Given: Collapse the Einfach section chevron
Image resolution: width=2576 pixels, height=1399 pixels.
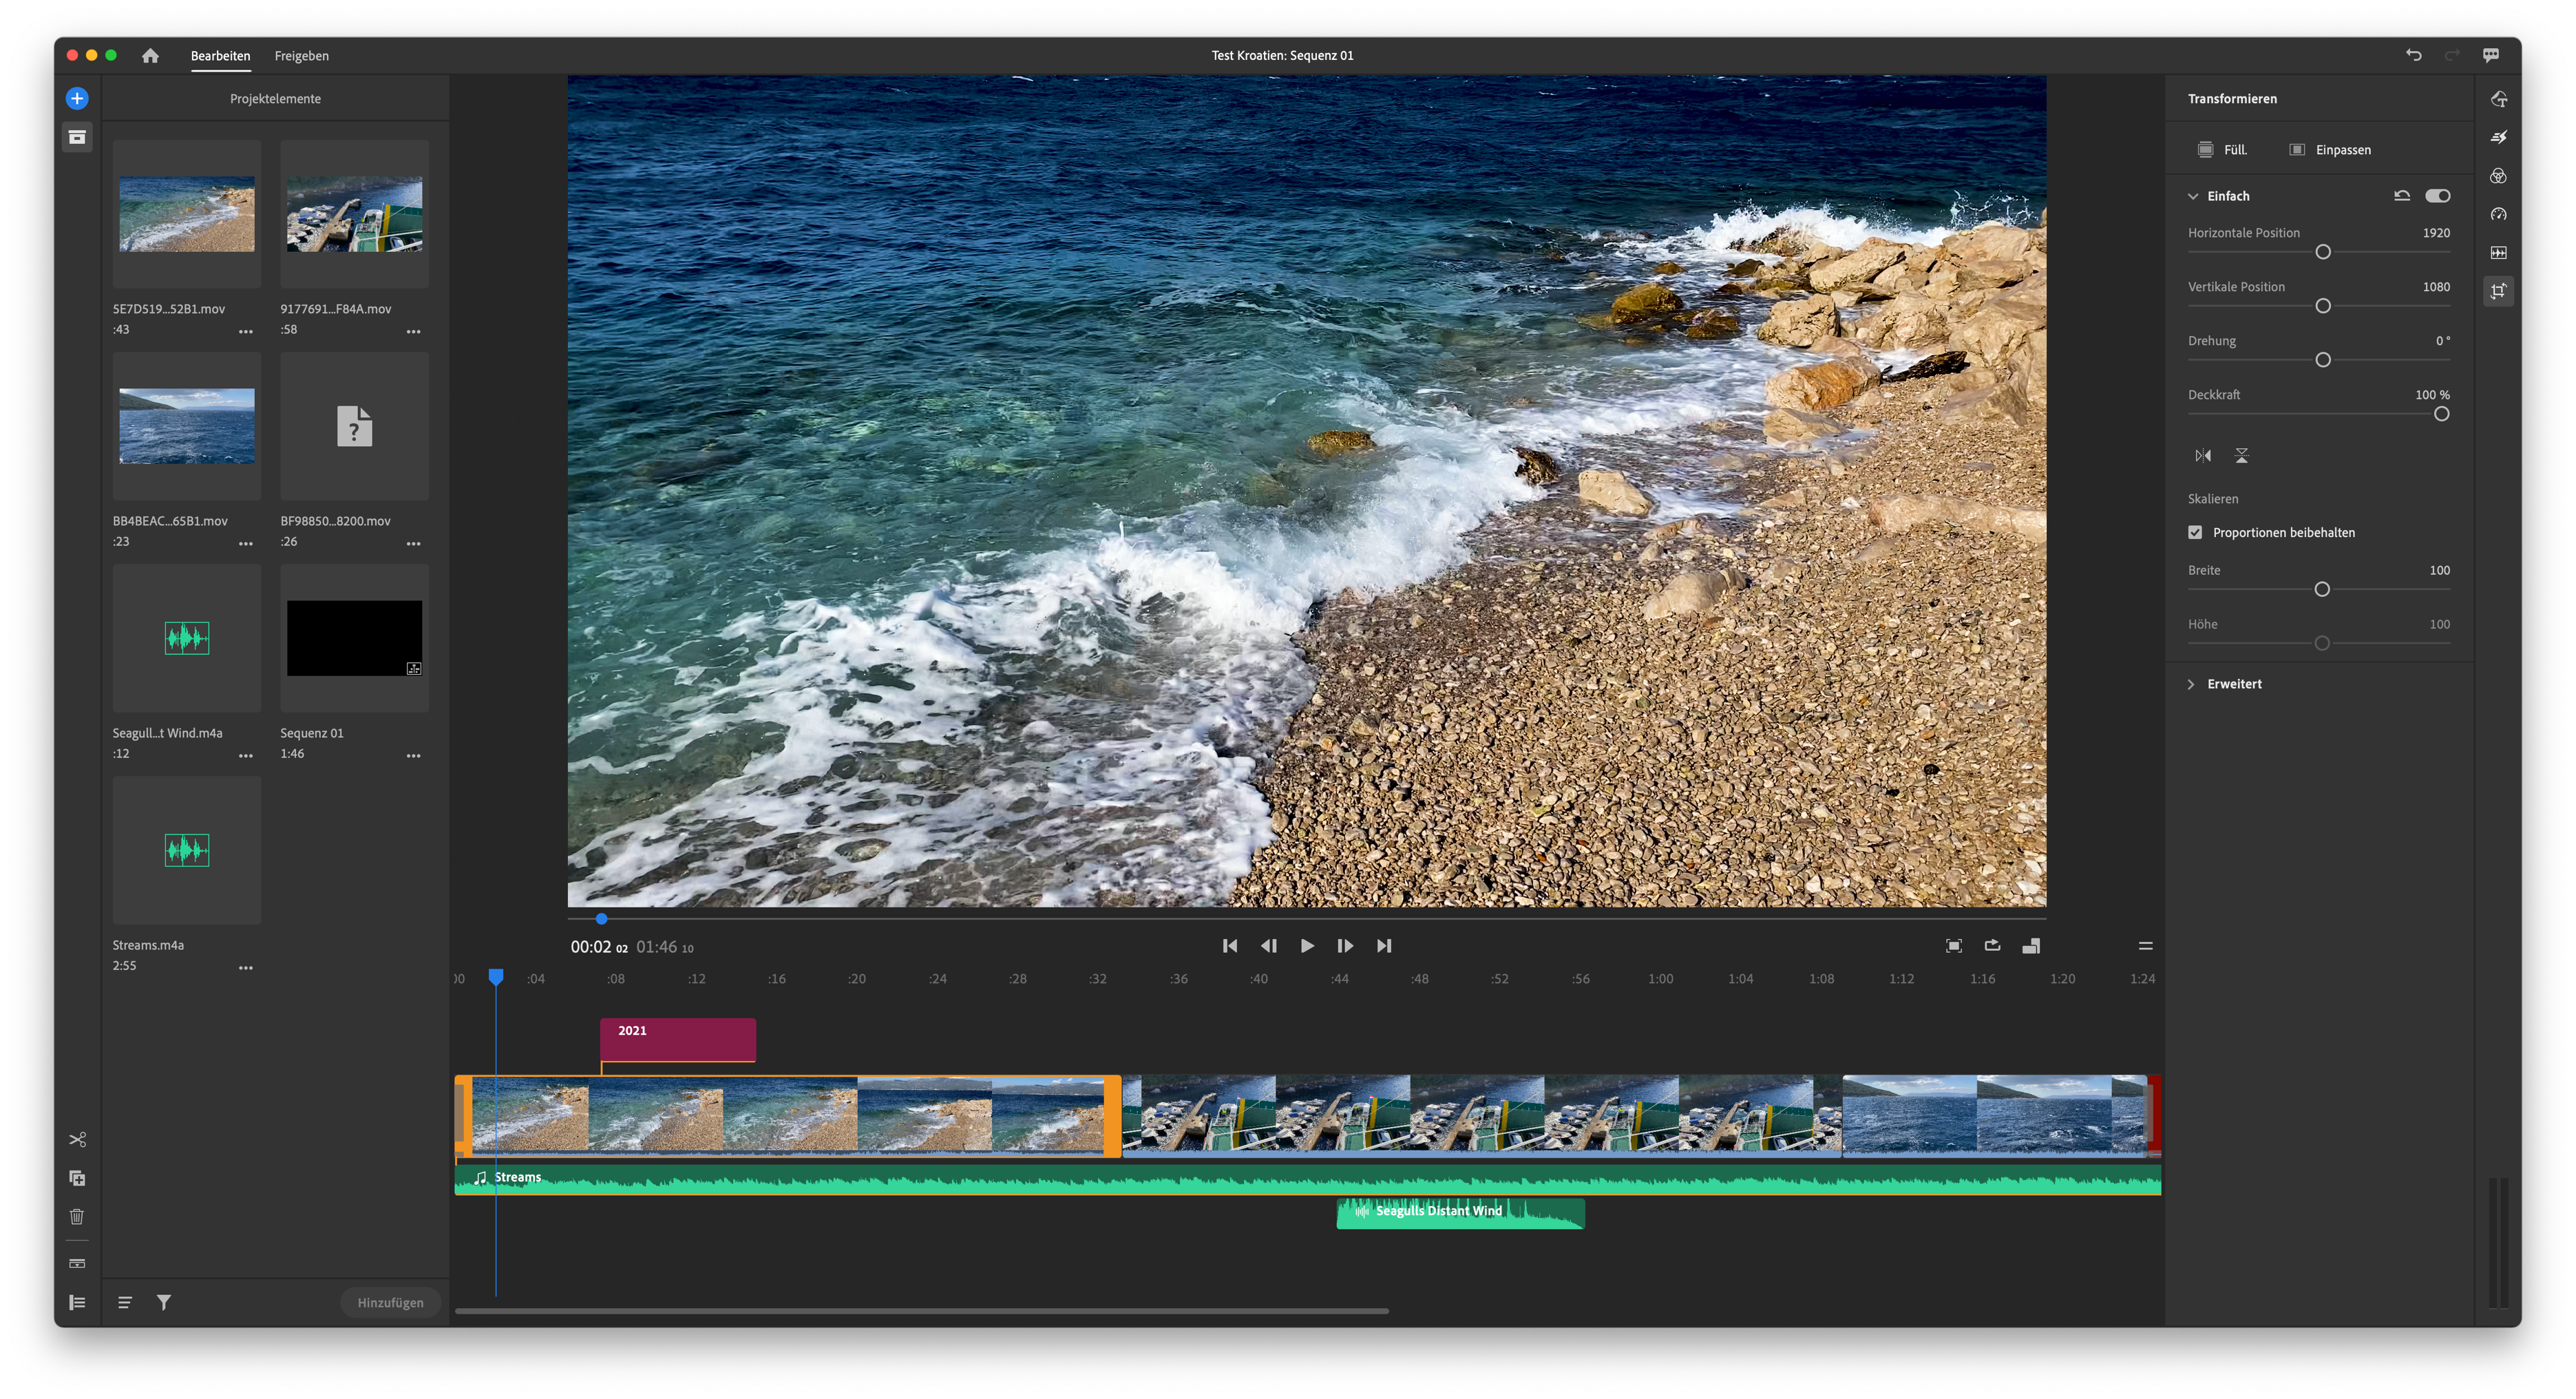Looking at the screenshot, I should tap(2193, 196).
